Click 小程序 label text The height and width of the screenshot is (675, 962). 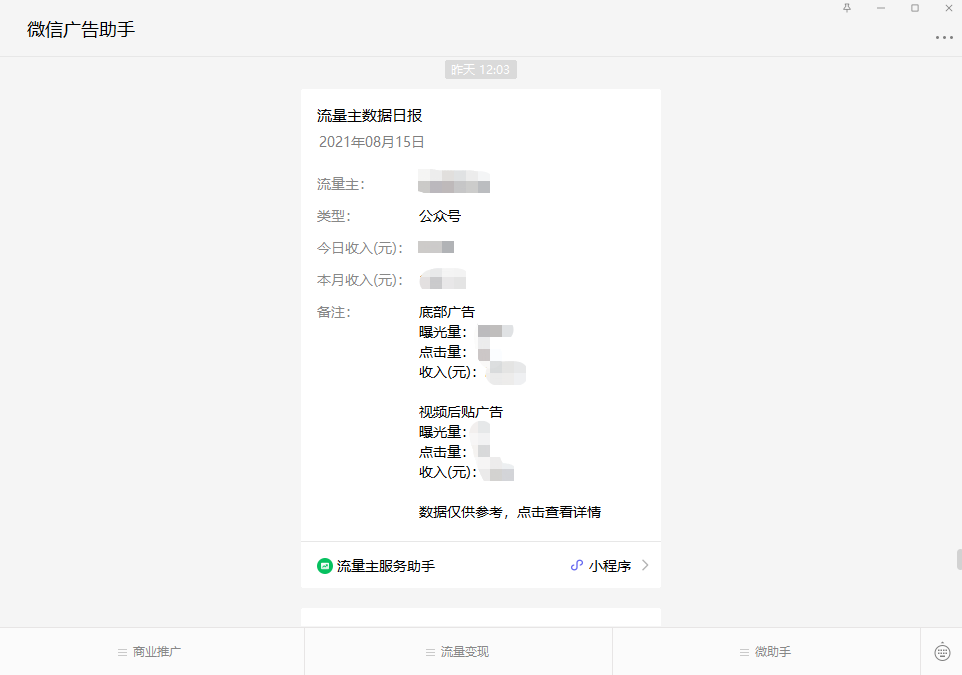coord(610,566)
